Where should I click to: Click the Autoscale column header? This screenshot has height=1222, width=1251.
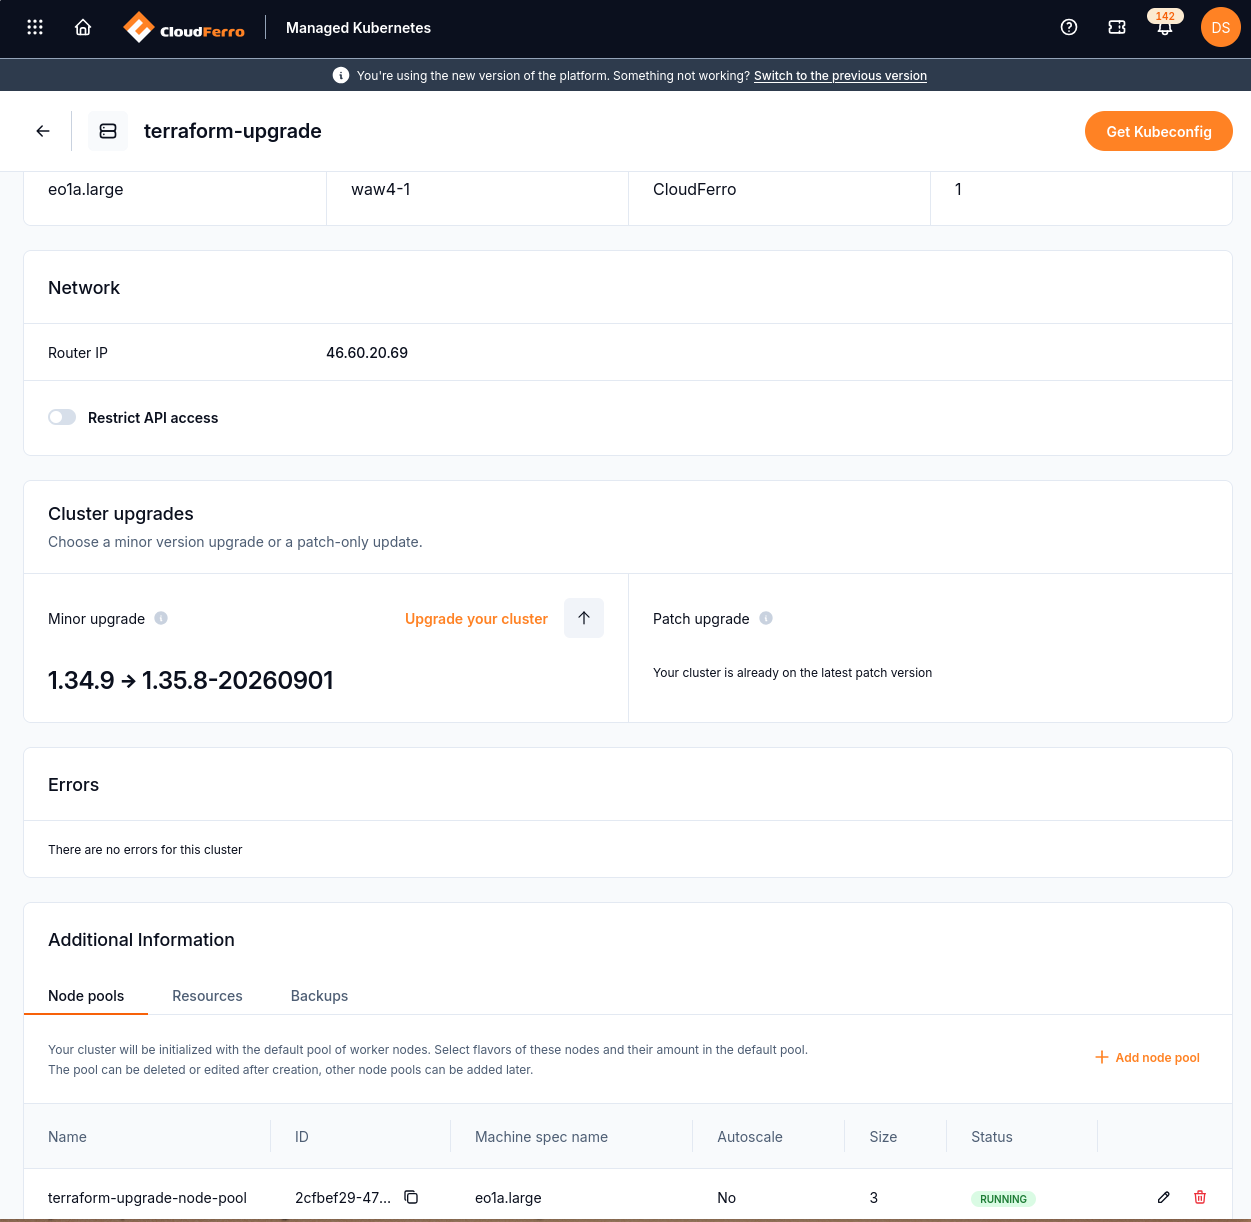pos(750,1137)
